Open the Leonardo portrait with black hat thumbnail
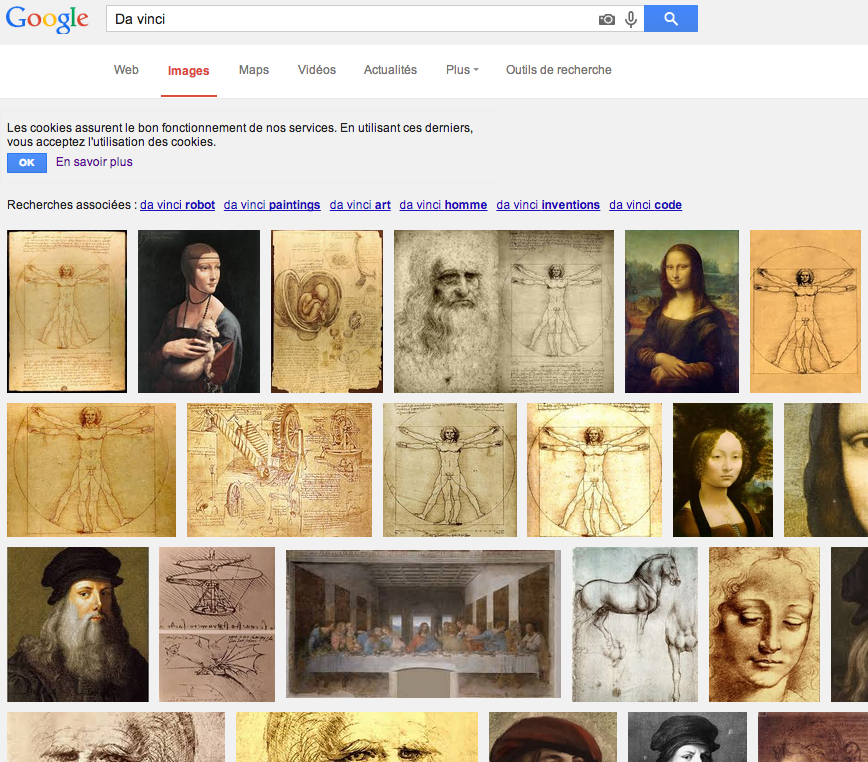 point(78,624)
